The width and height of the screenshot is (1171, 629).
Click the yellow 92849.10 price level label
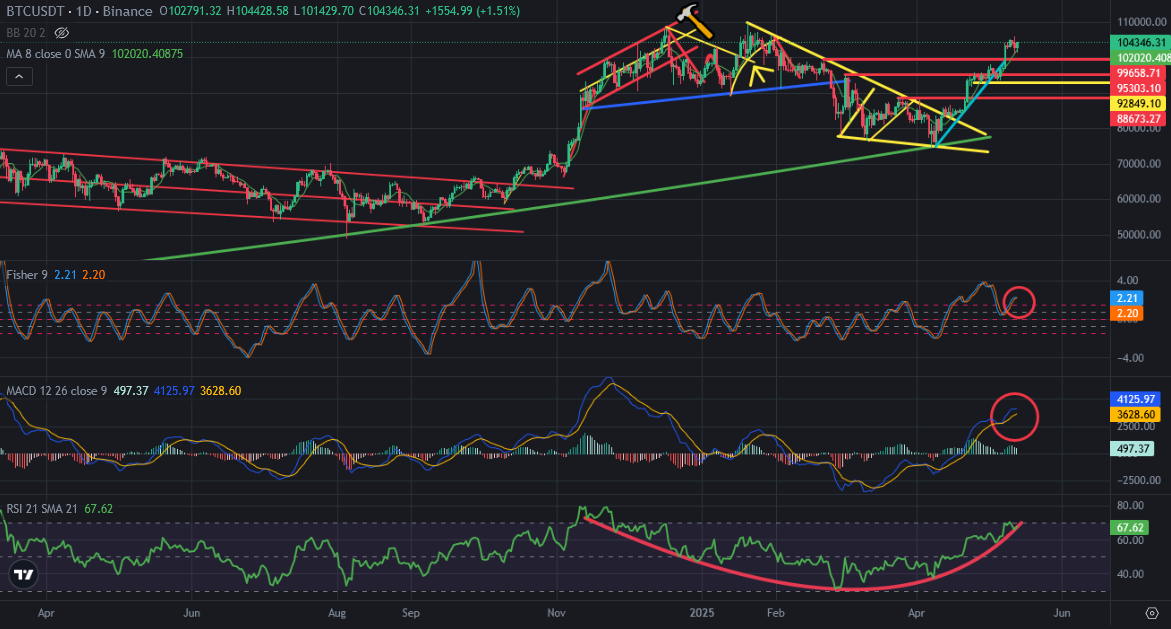pos(1138,104)
